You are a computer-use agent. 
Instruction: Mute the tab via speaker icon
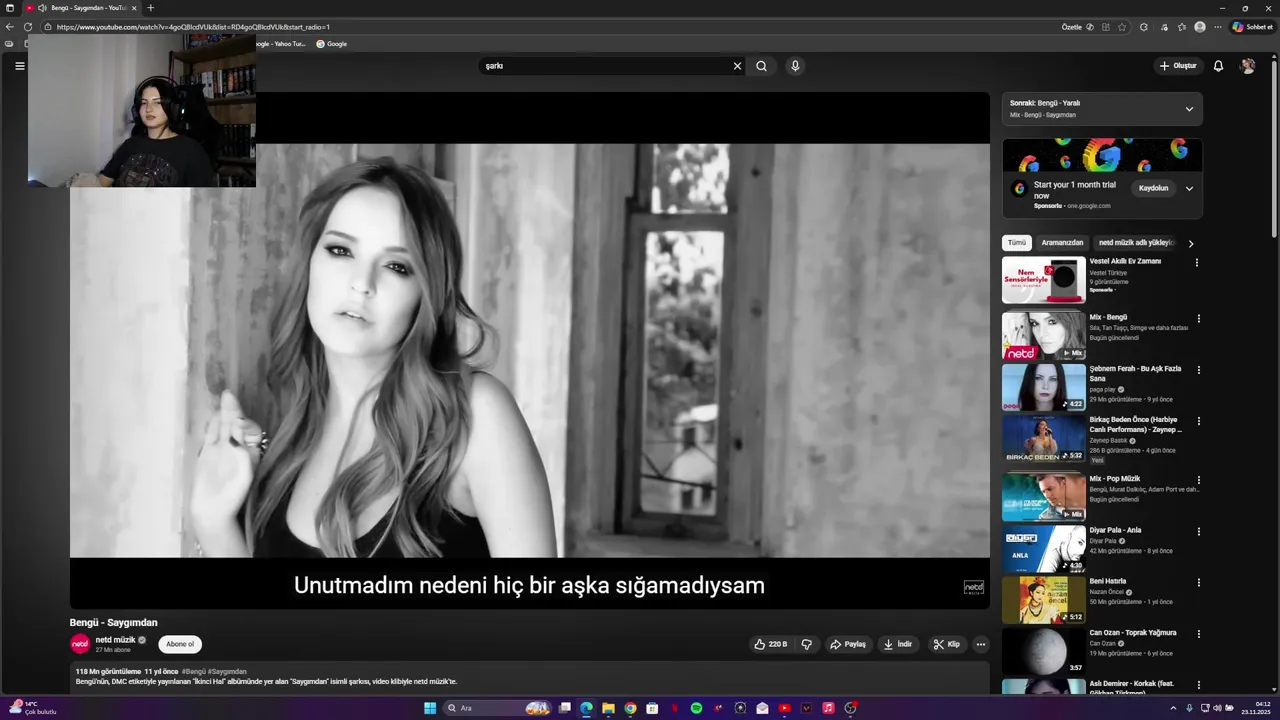coord(42,8)
